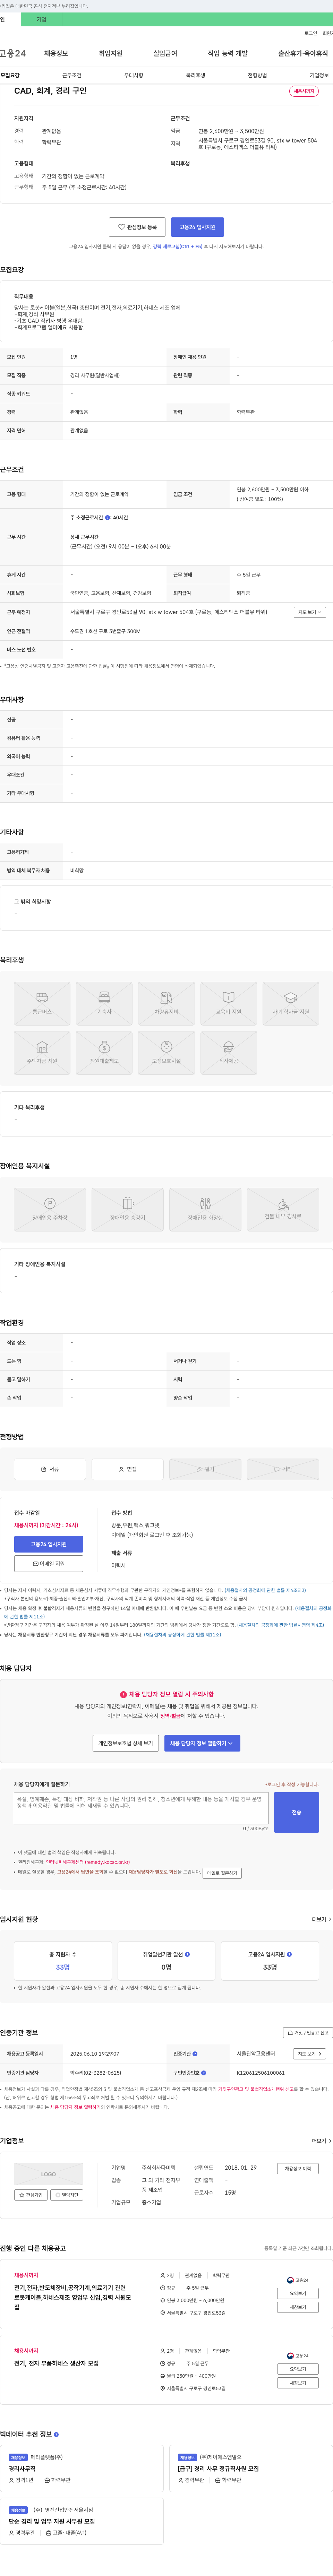
Task: Open 개인정보보호법 상세 보기
Action: point(126,1743)
